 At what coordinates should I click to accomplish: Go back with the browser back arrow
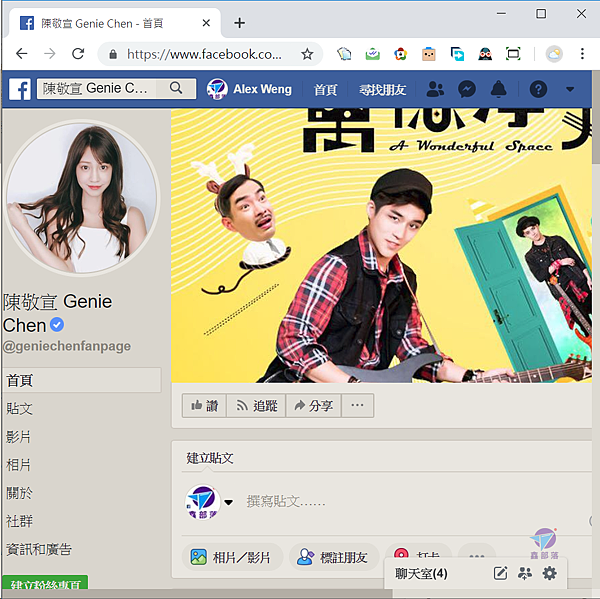click(x=22, y=54)
